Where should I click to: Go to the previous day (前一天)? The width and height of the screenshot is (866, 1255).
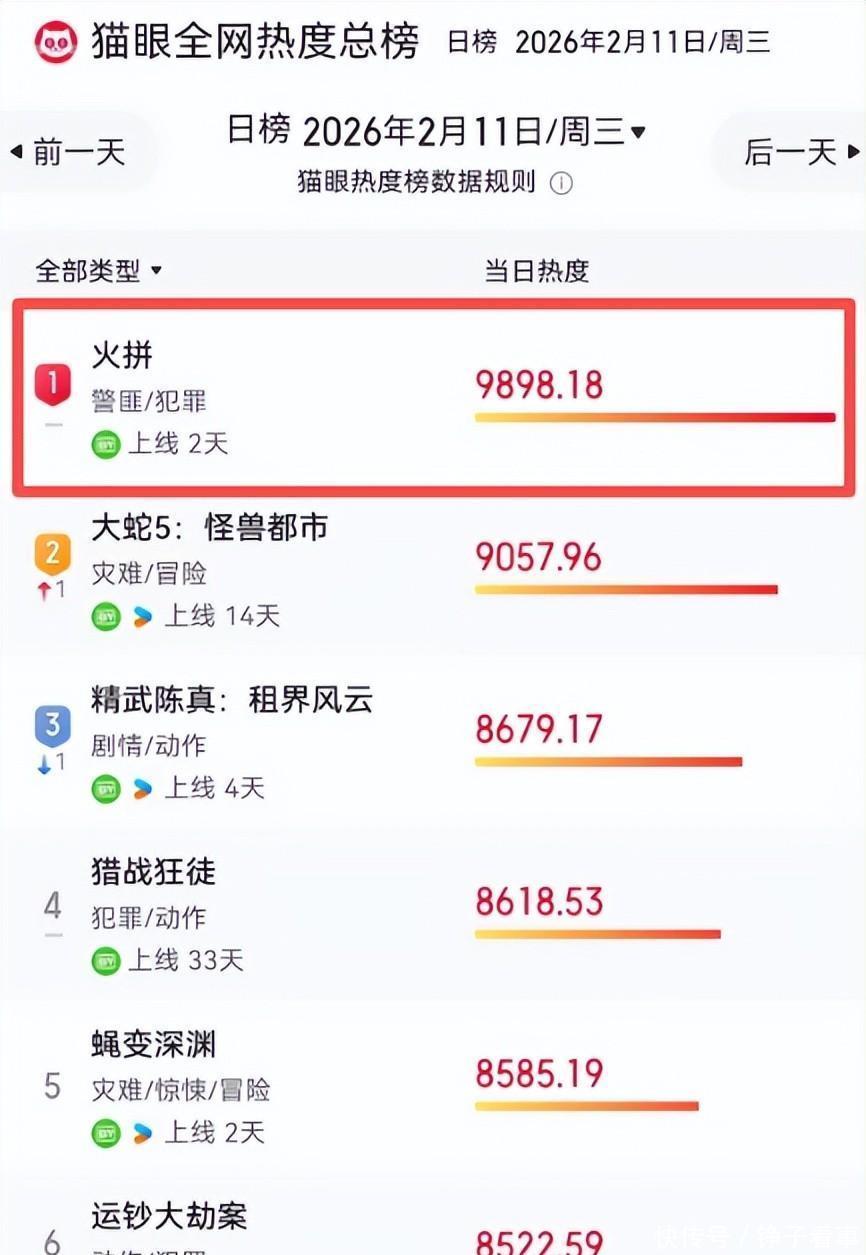tap(70, 152)
